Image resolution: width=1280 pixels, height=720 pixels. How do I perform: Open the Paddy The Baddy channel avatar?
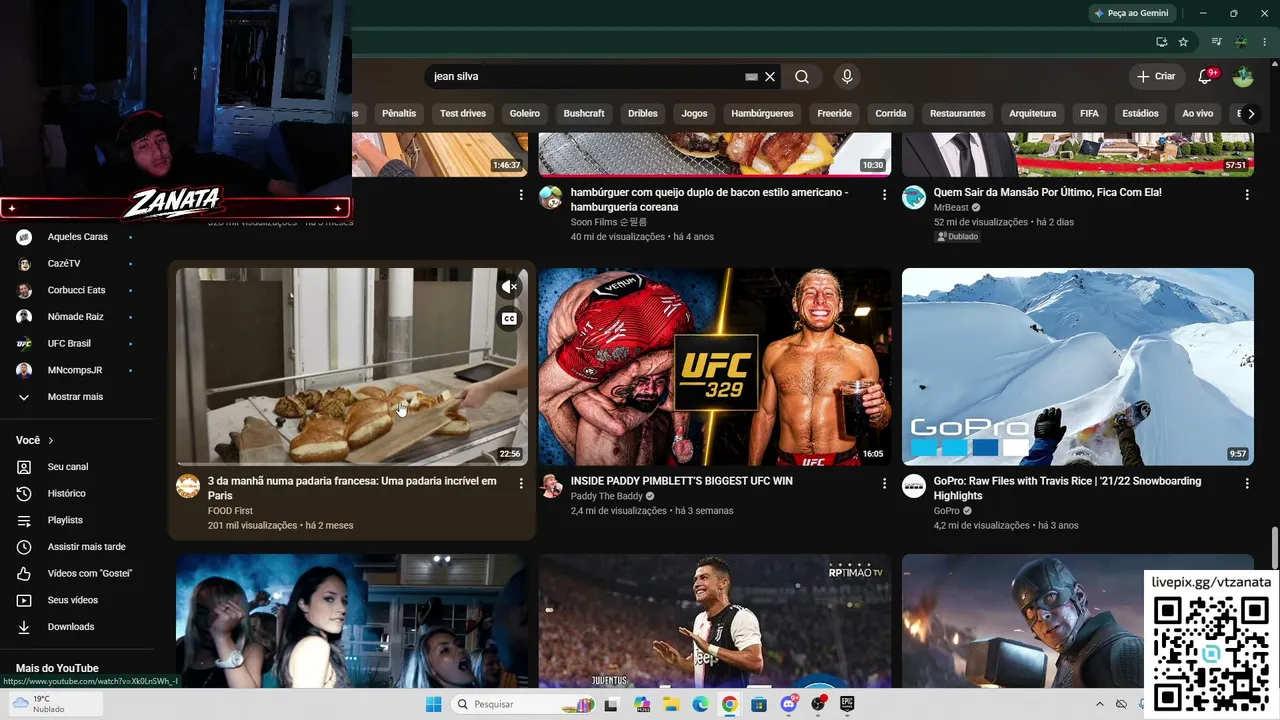(x=551, y=486)
